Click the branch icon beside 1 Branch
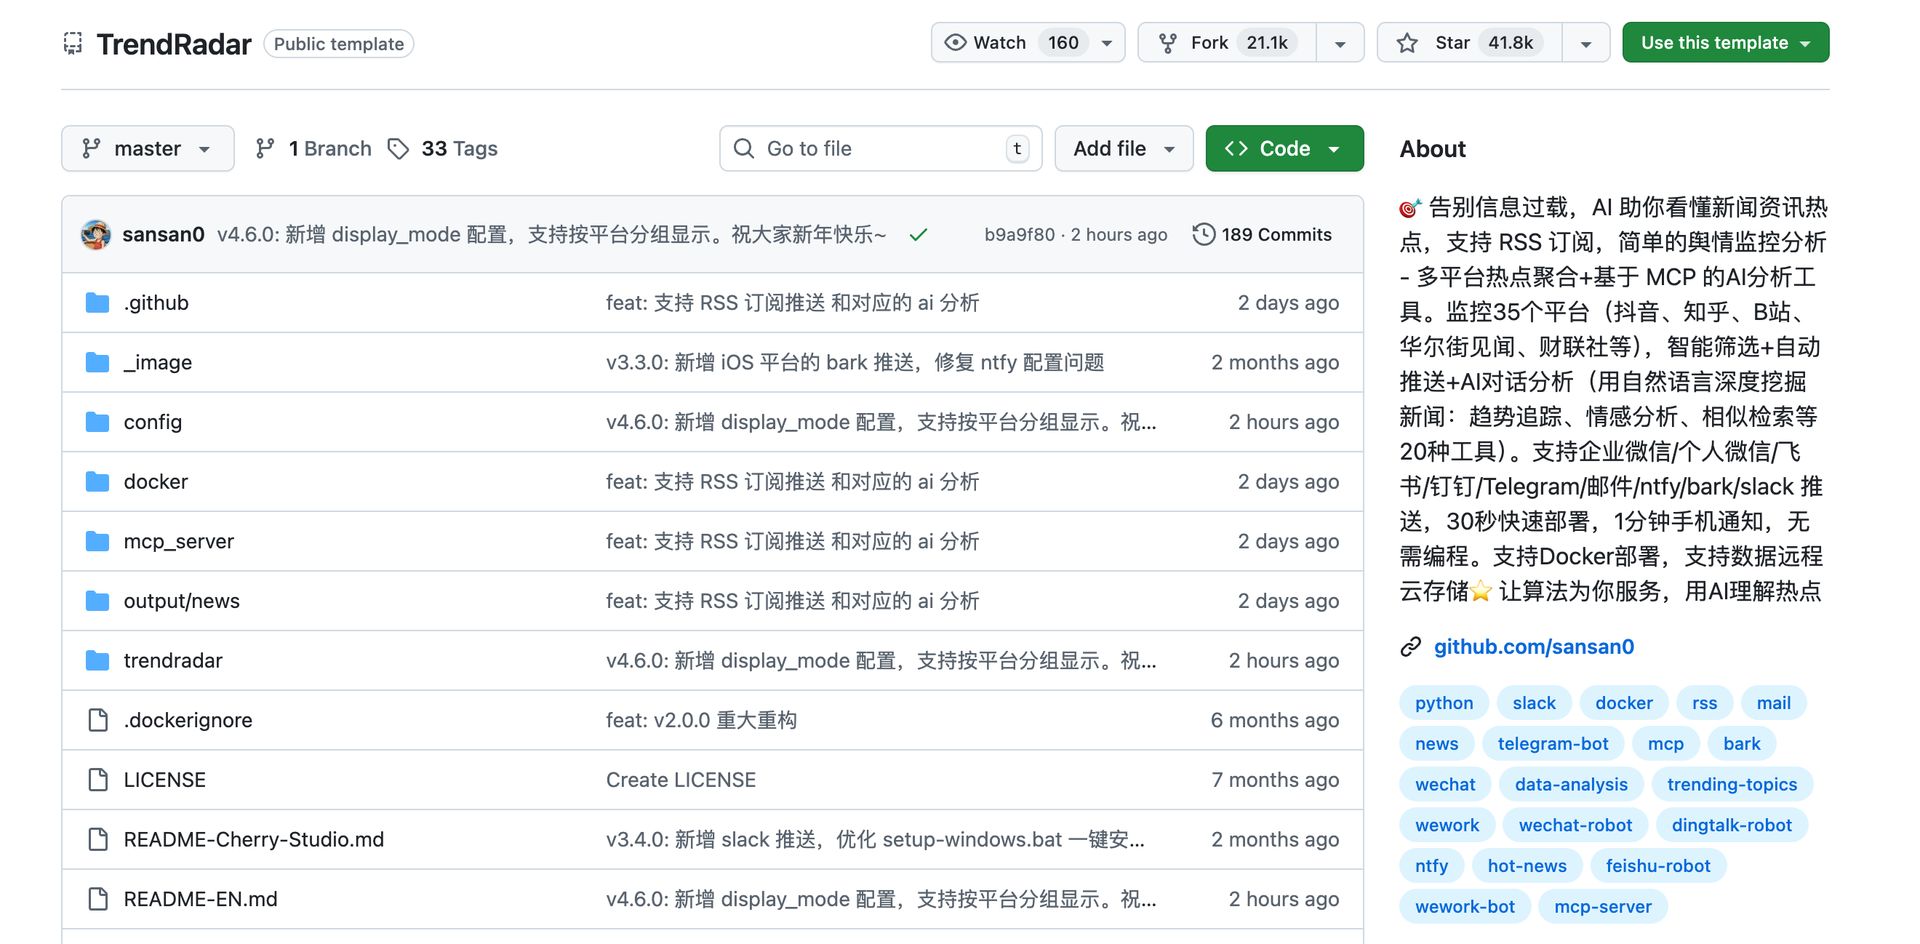 point(265,149)
